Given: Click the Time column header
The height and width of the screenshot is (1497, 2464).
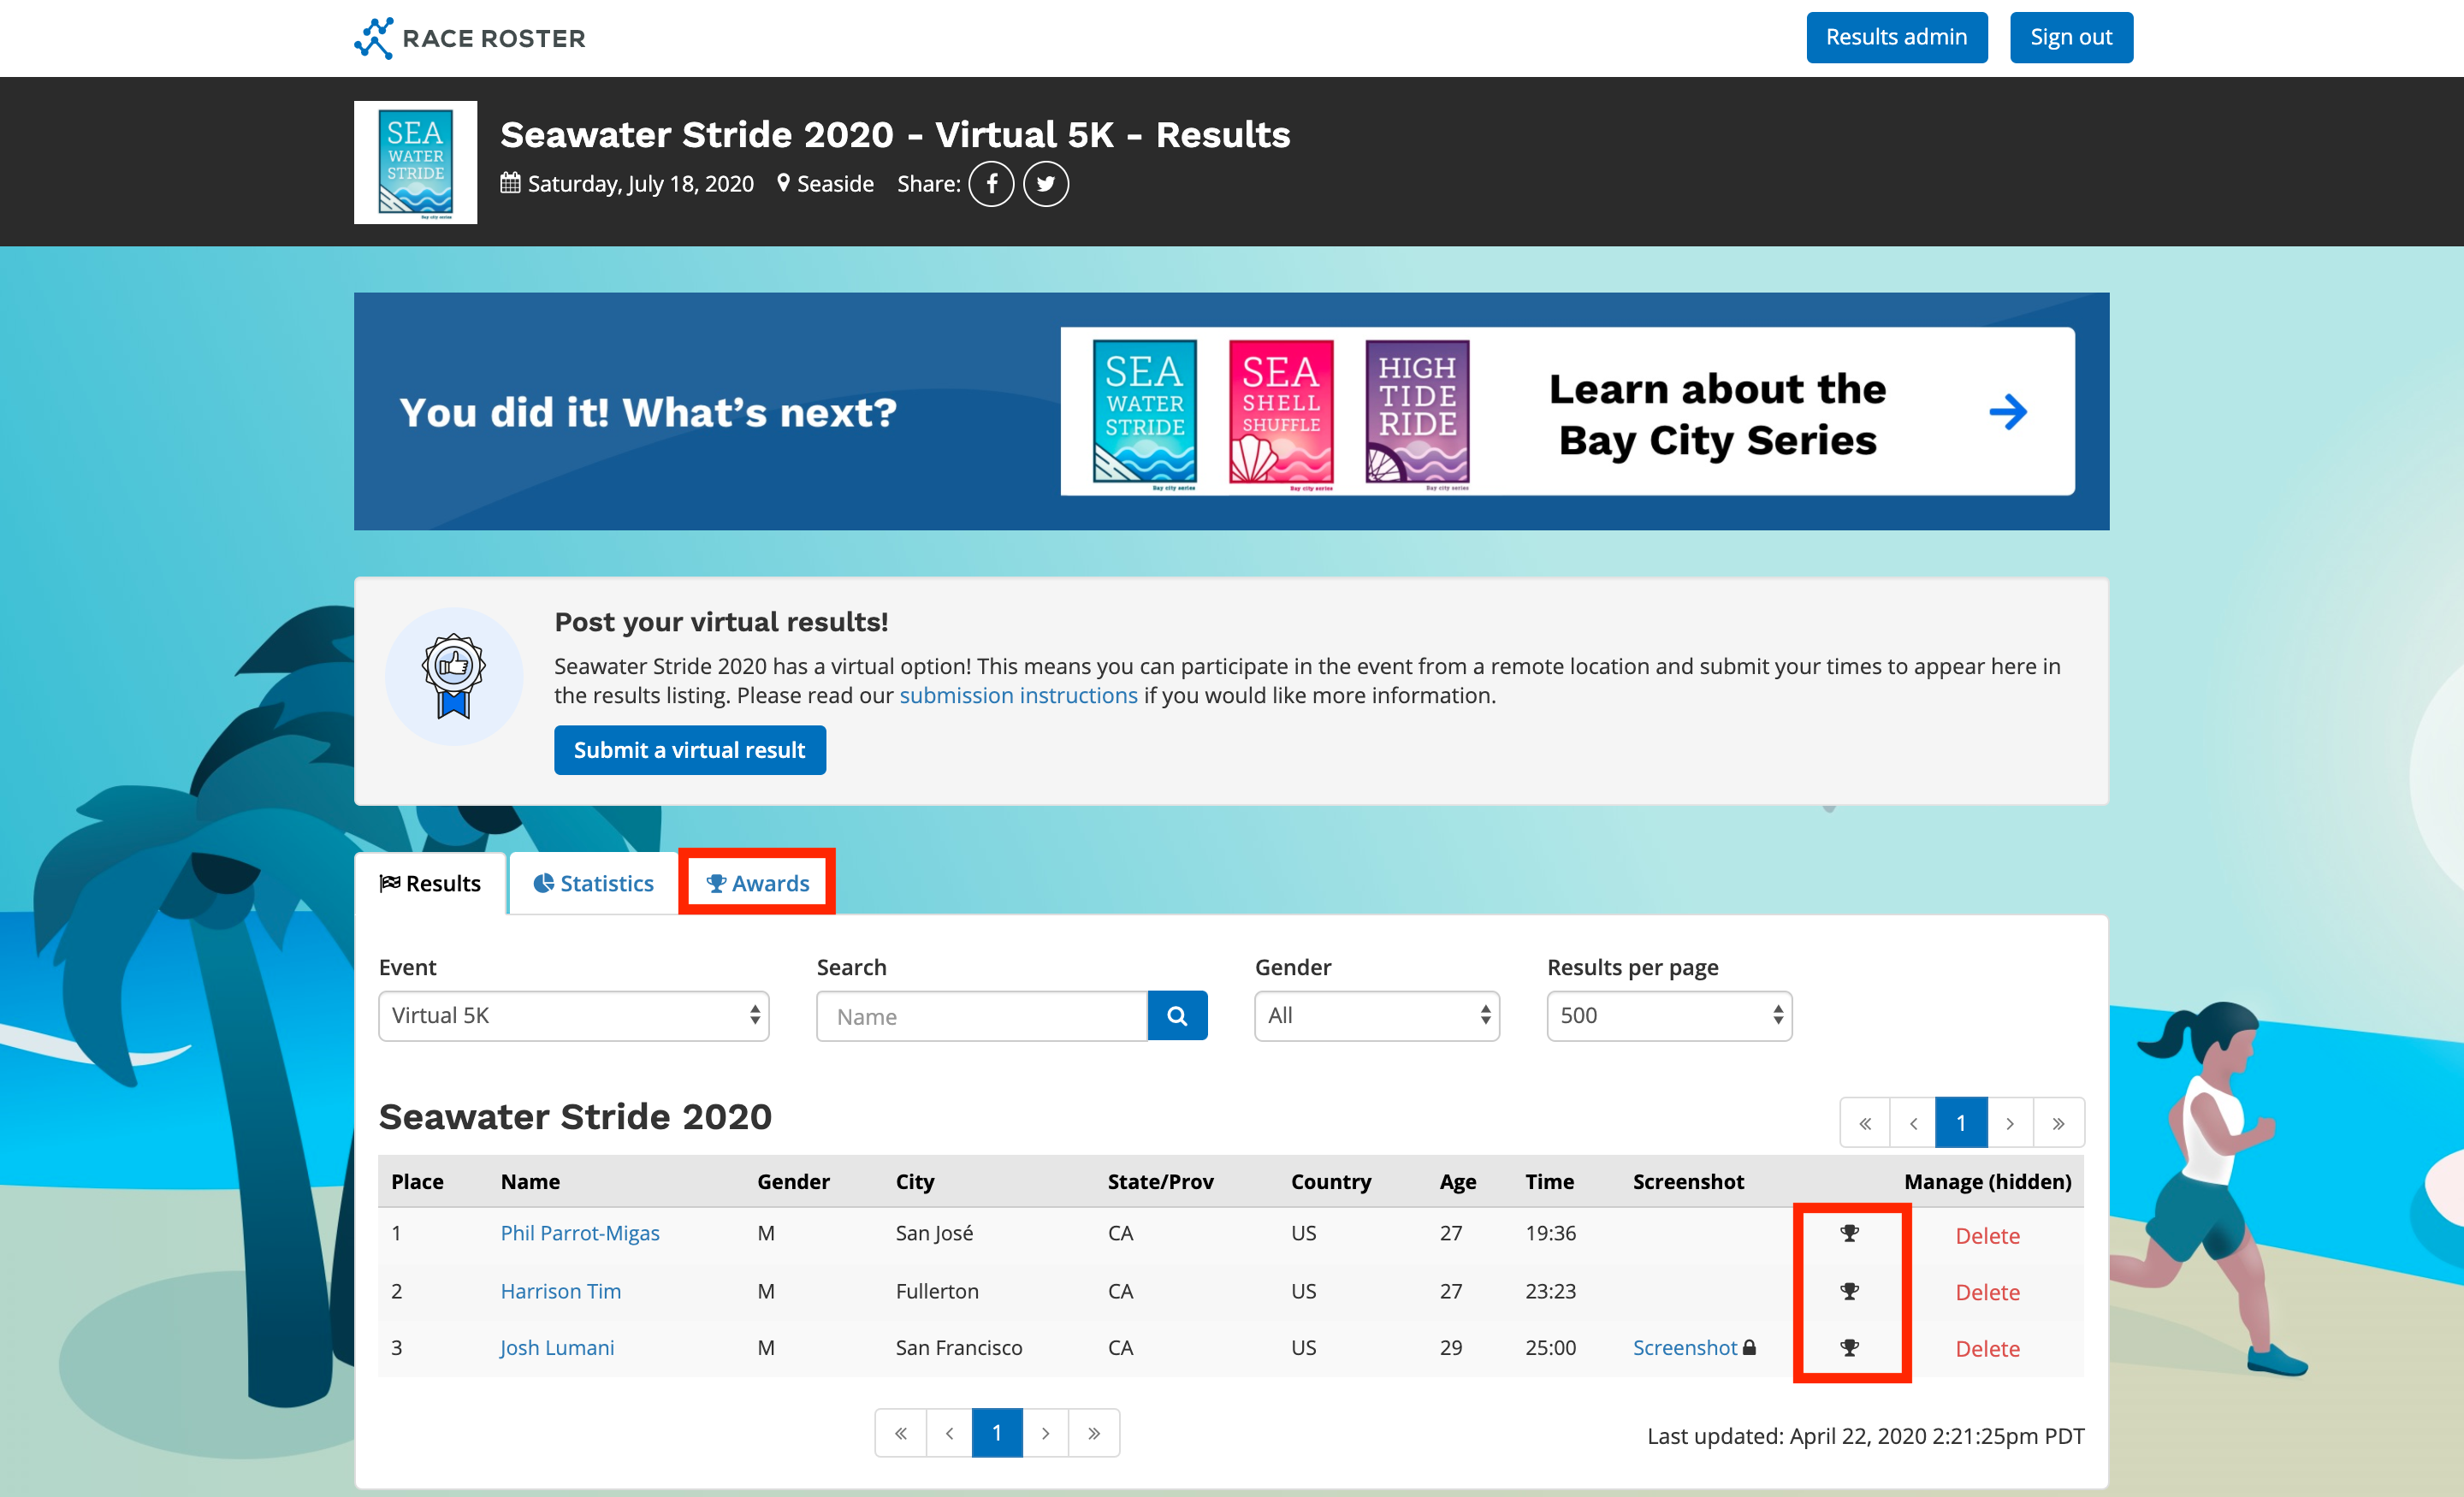Looking at the screenshot, I should 1549,1182.
